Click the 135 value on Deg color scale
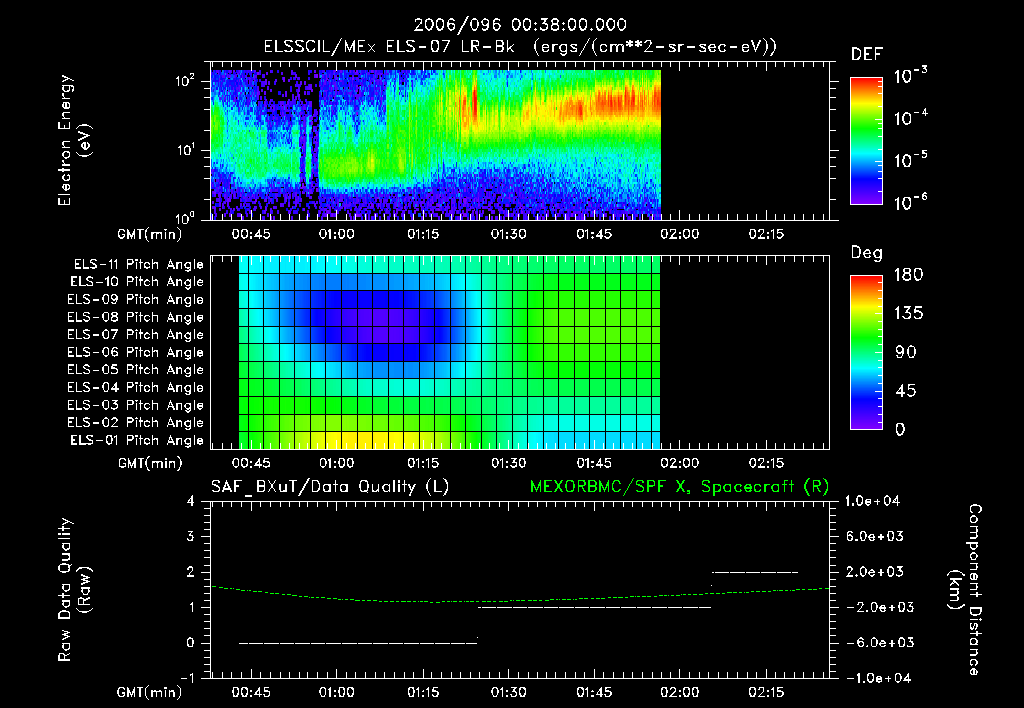 908,313
